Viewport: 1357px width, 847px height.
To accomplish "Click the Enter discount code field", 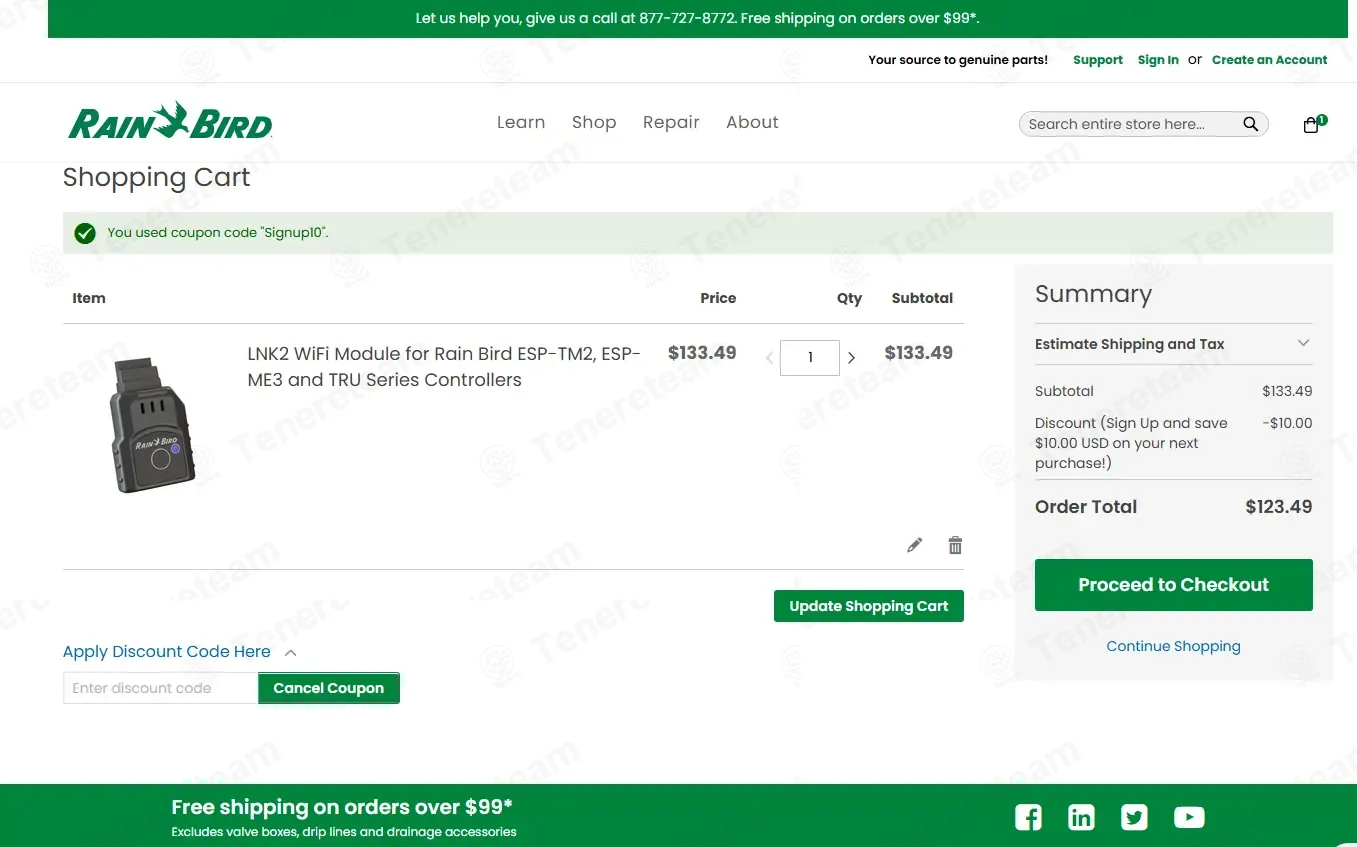I will 160,688.
